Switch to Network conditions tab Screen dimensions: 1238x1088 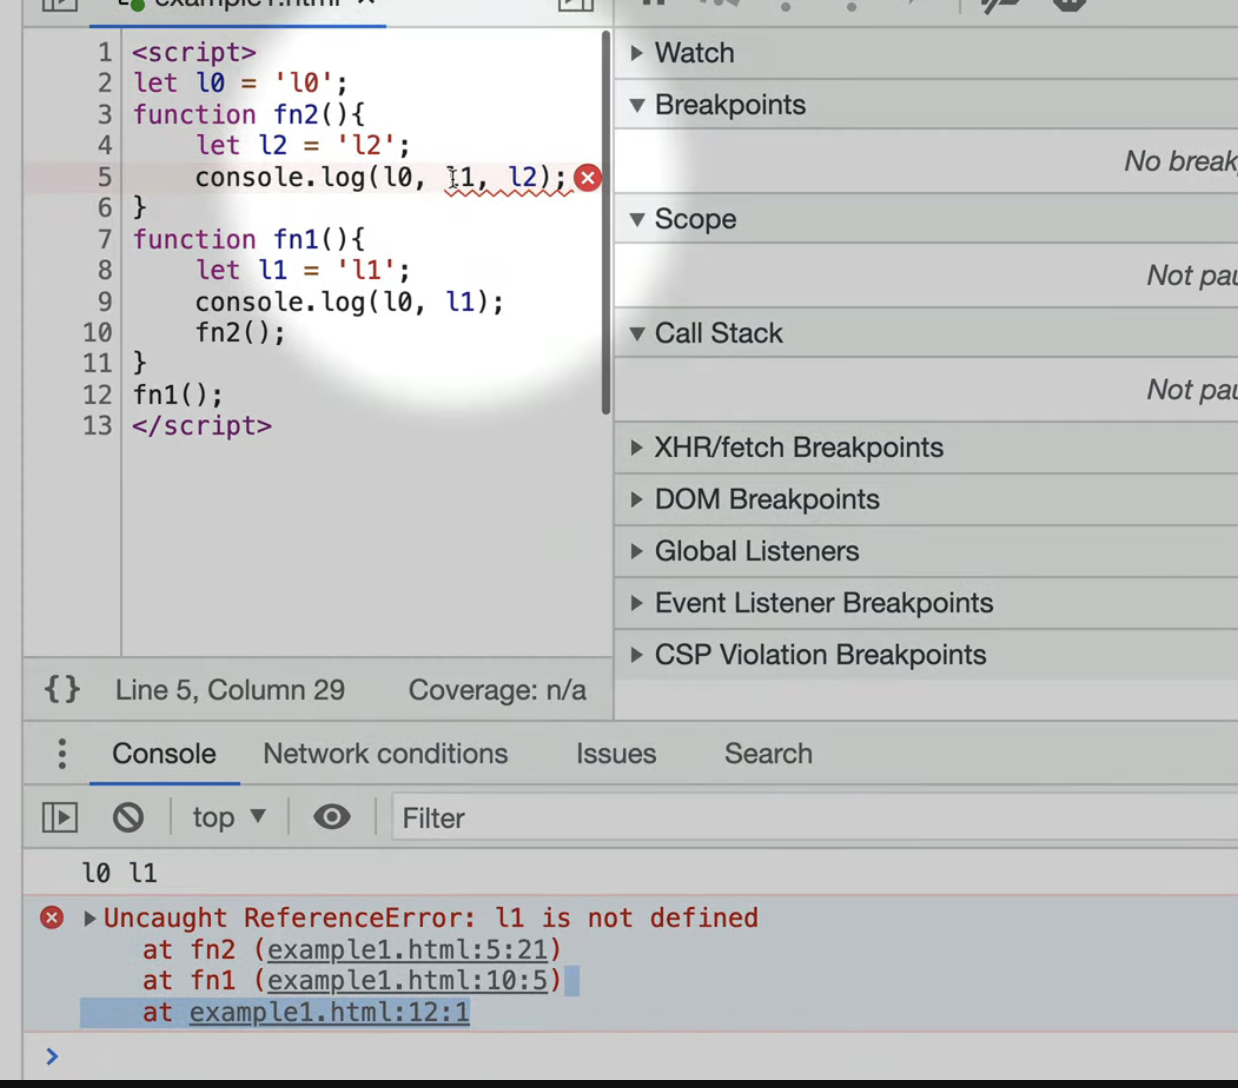coord(385,754)
